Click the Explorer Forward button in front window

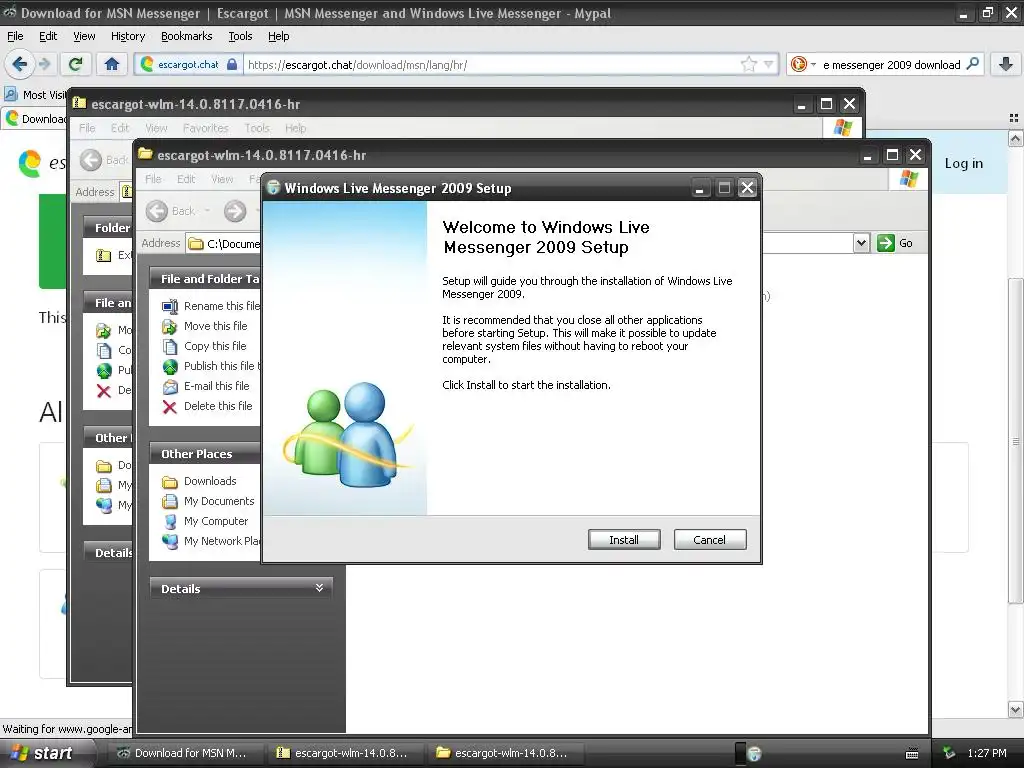click(235, 211)
